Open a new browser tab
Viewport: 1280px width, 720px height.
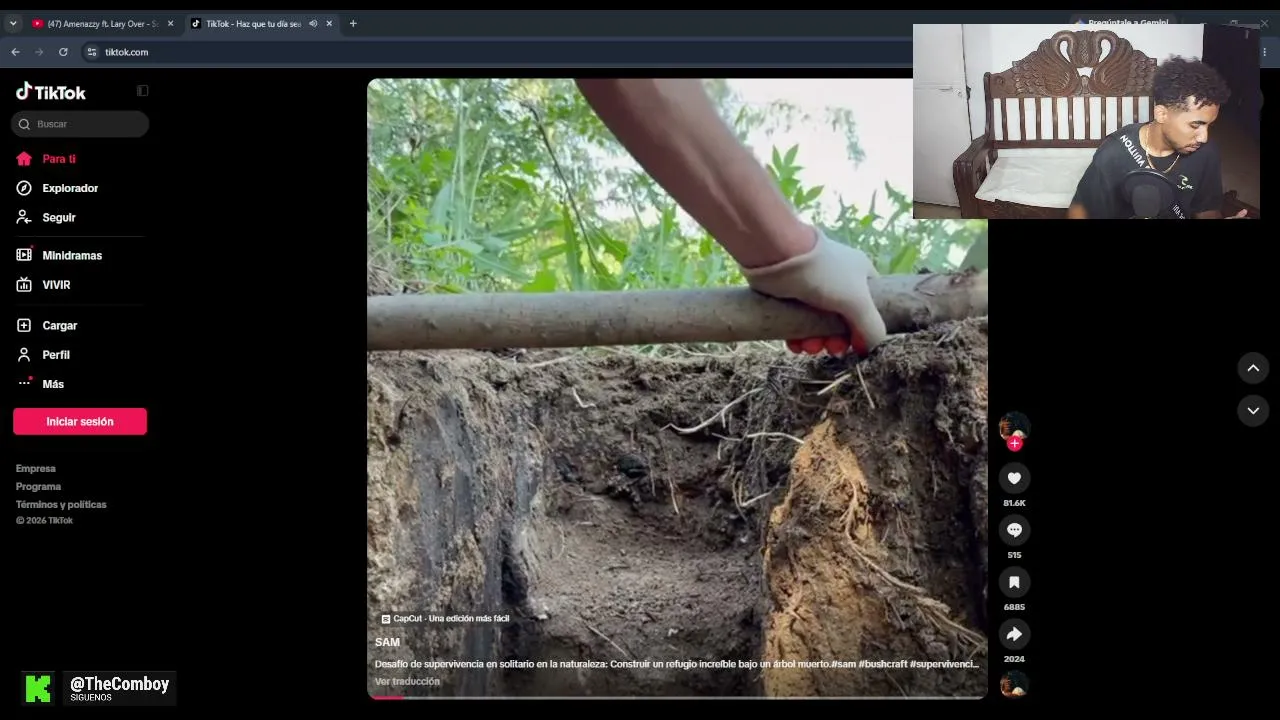tap(353, 23)
